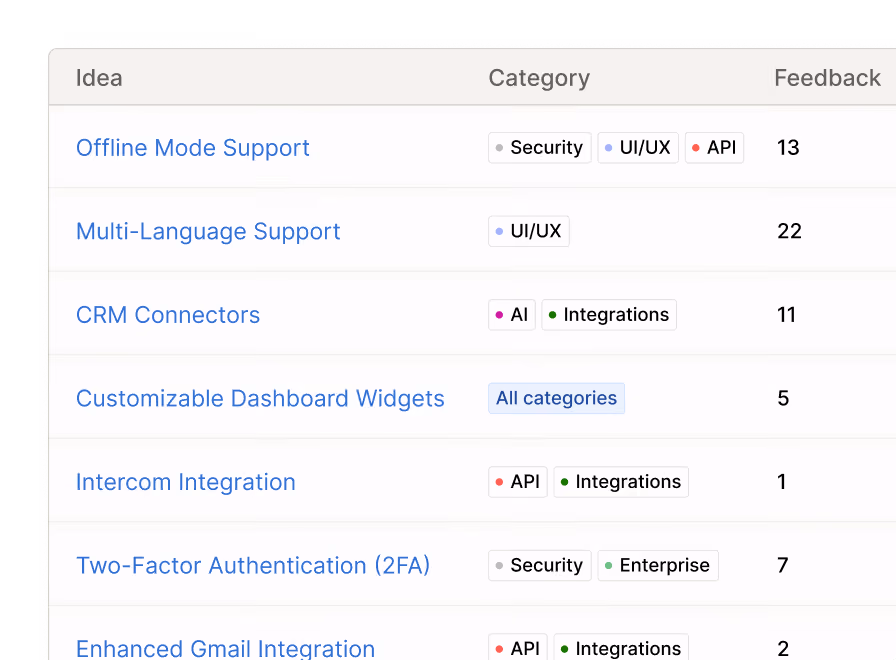This screenshot has width=896, height=660.
Task: Click API tag in Intercom Integration row
Action: (518, 482)
